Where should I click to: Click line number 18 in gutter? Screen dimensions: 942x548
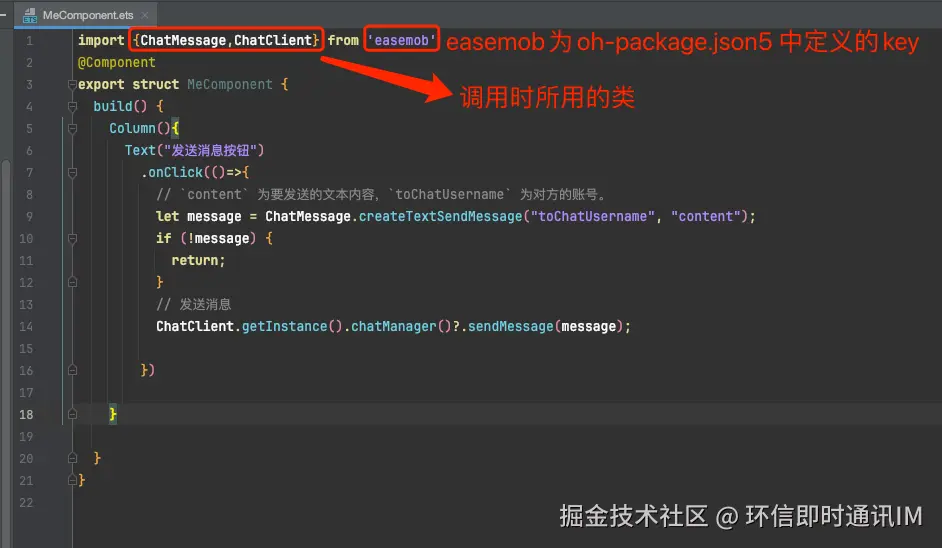coord(26,415)
